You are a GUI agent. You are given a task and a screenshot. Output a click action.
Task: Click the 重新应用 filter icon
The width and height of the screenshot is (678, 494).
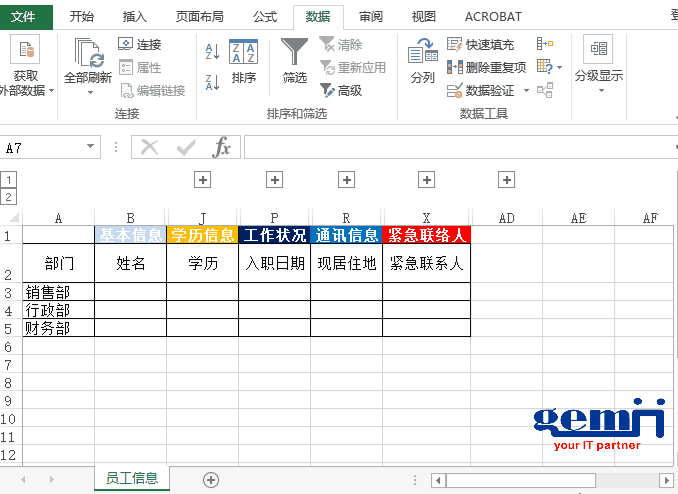pos(327,67)
